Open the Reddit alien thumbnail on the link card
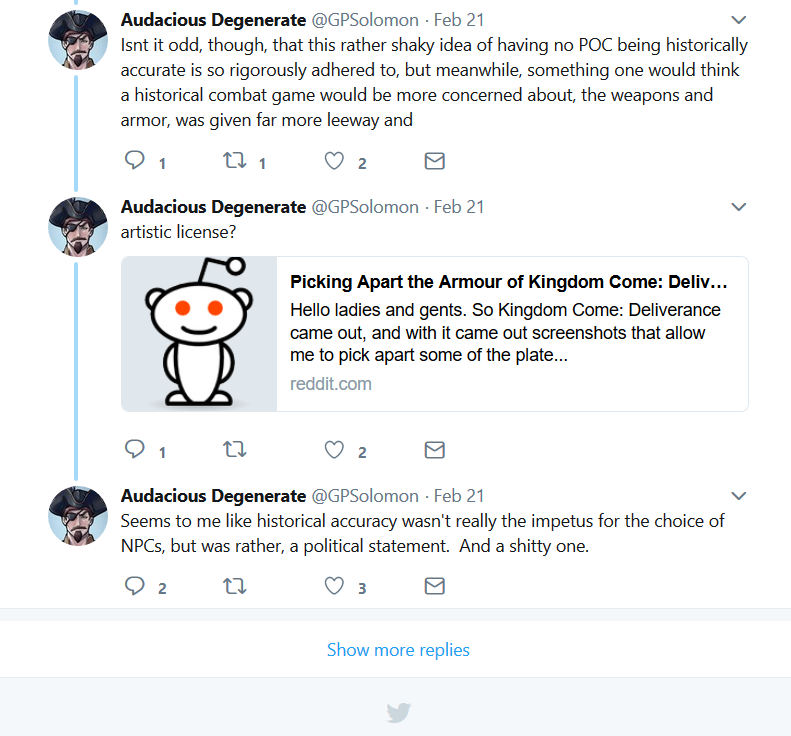The height and width of the screenshot is (736, 791). coord(199,333)
